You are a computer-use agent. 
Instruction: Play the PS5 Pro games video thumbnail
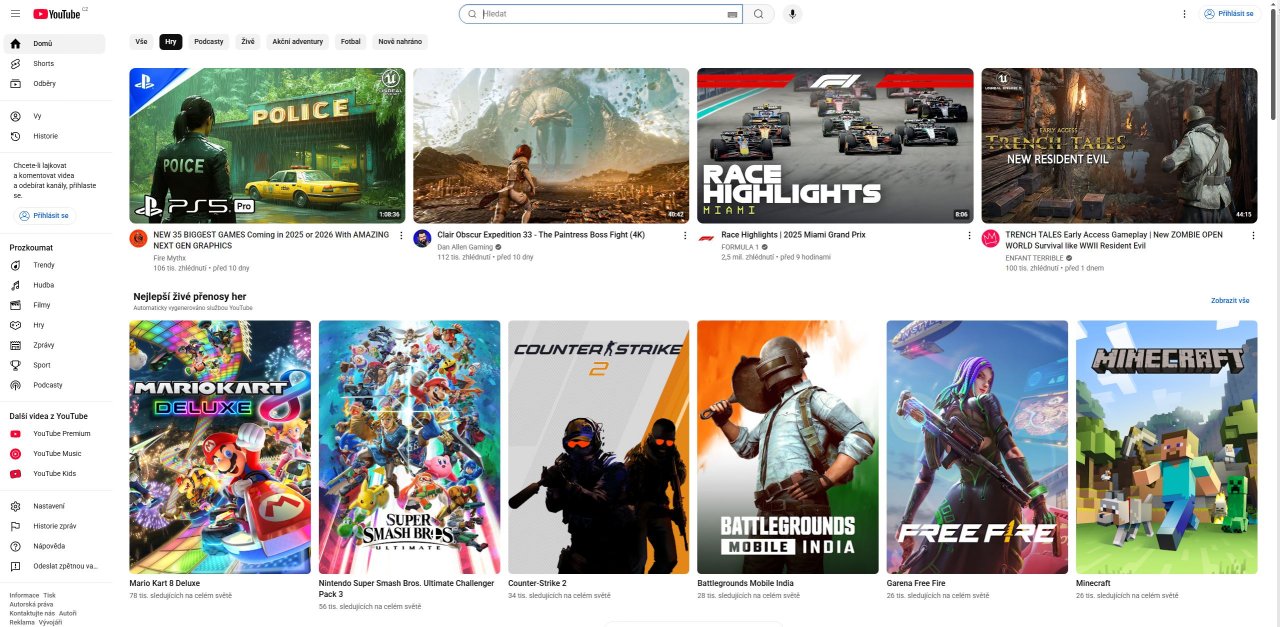tap(267, 145)
